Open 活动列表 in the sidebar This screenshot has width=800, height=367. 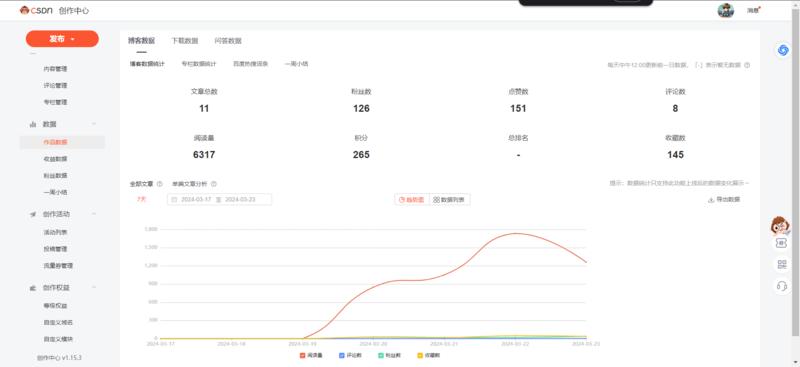coord(55,232)
